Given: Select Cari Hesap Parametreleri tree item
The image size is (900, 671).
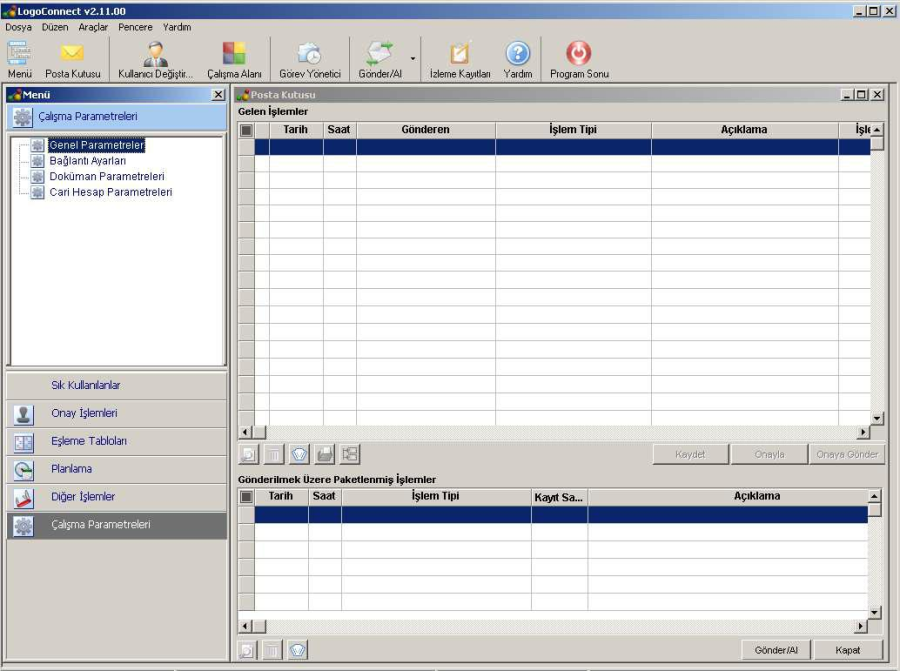Looking at the screenshot, I should click(111, 192).
